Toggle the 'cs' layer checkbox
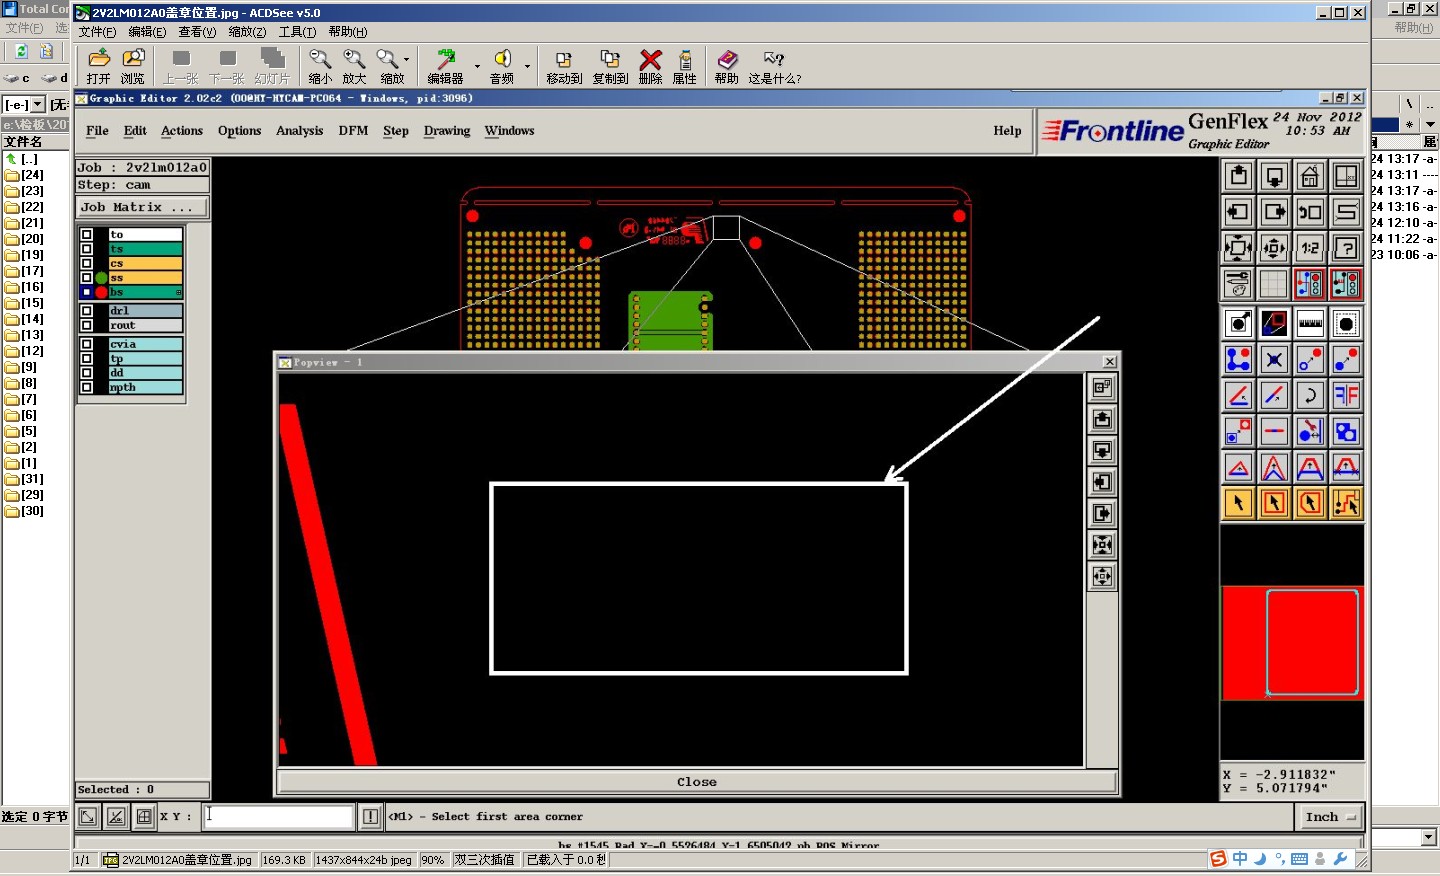 [87, 263]
